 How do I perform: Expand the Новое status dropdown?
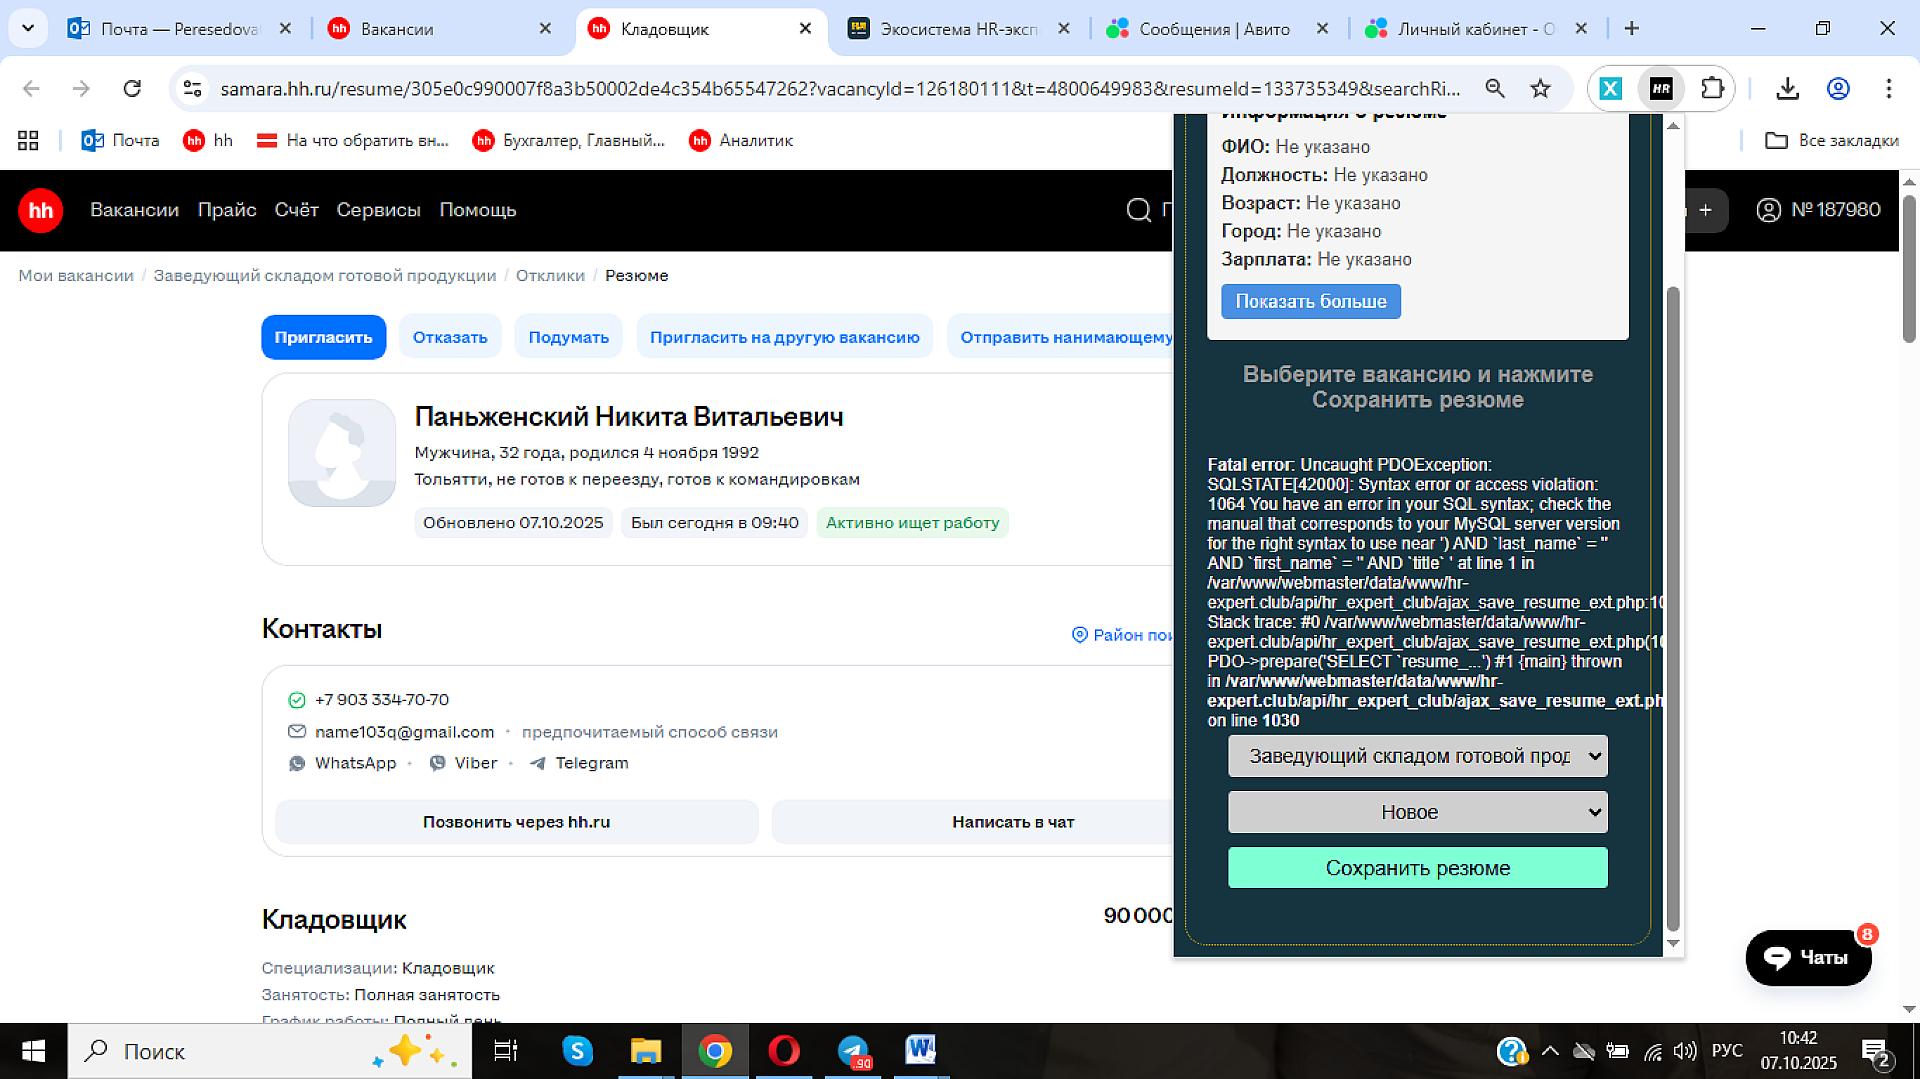[1417, 812]
